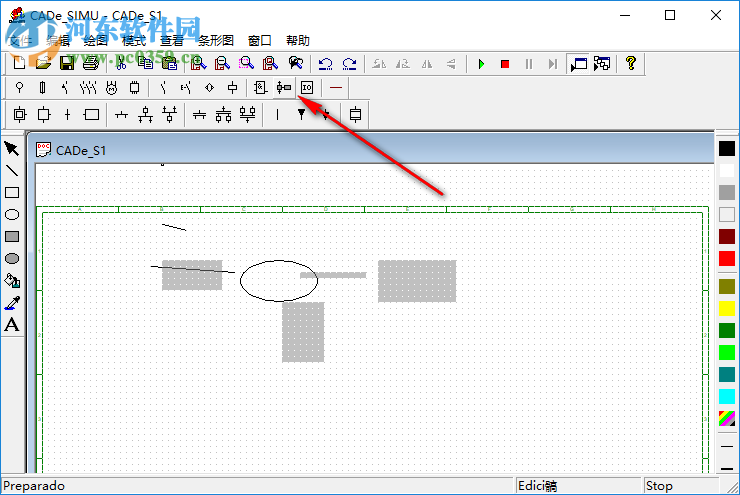Open the 绘图 menu
740x495 pixels.
coord(96,41)
